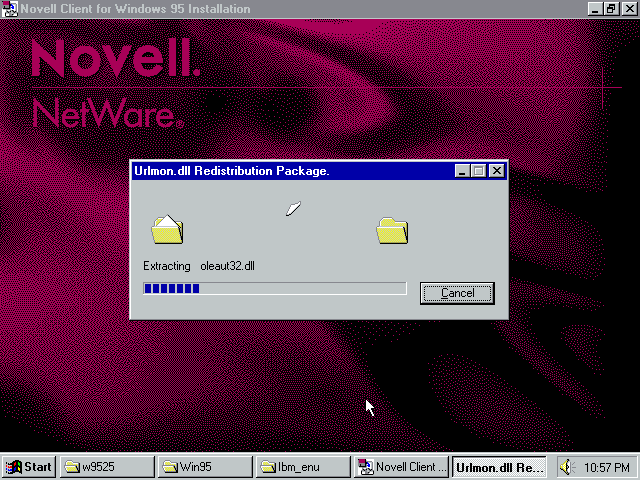640x480 pixels.
Task: Click the flying paper animation icon
Action: coord(293,208)
